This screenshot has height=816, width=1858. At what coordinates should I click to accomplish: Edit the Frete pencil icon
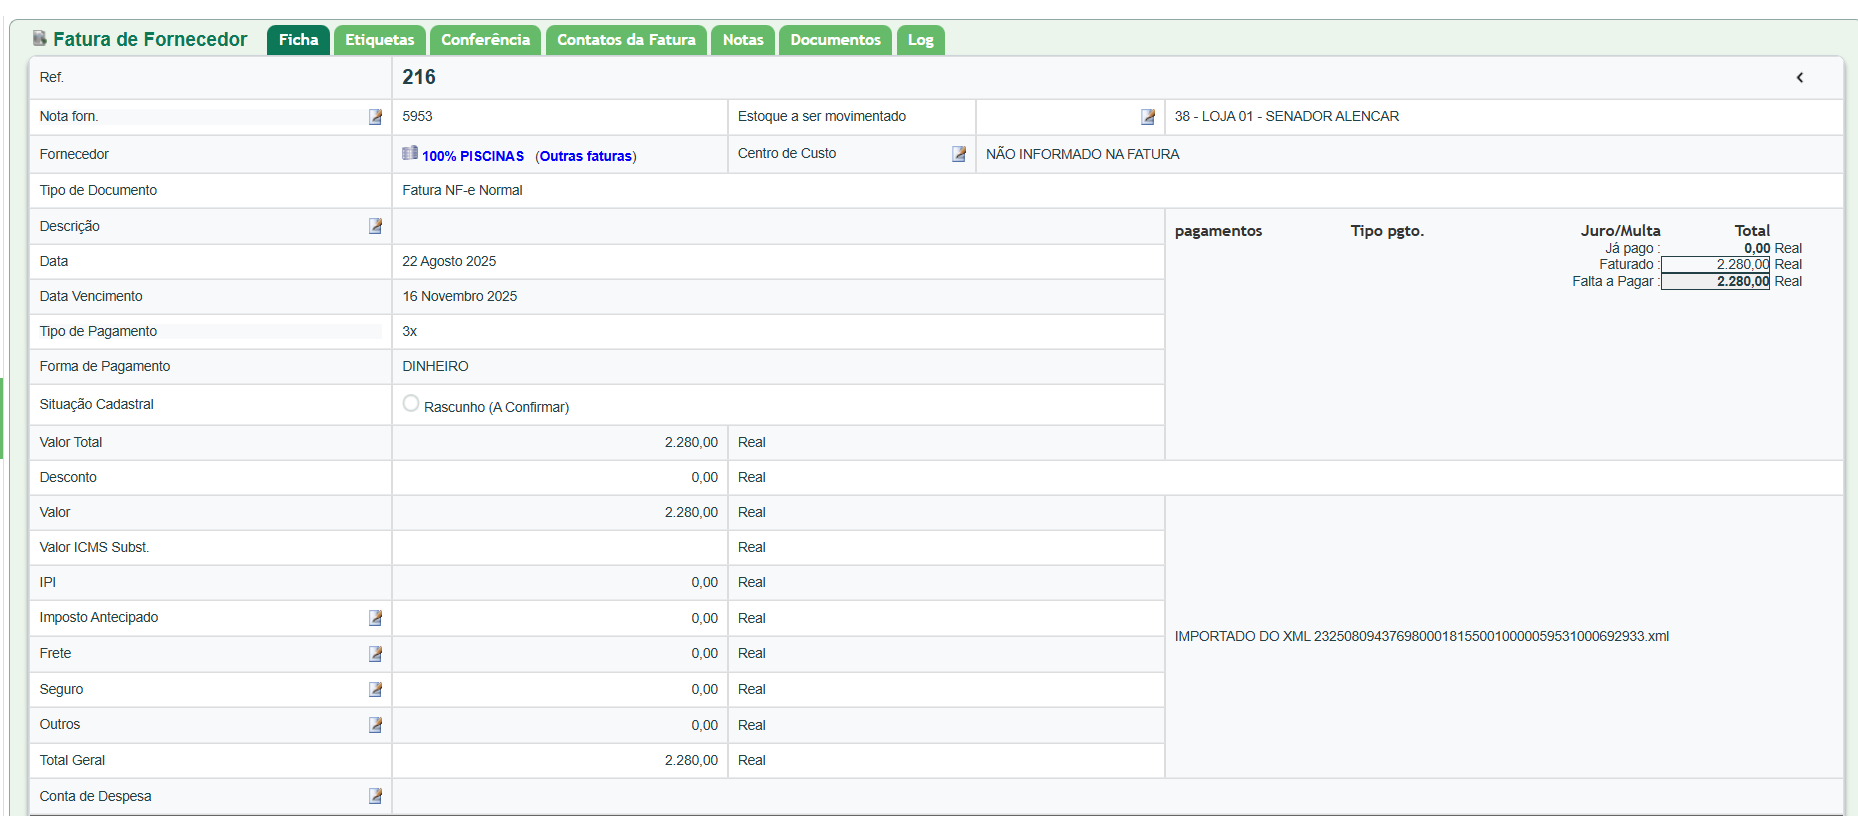point(376,654)
